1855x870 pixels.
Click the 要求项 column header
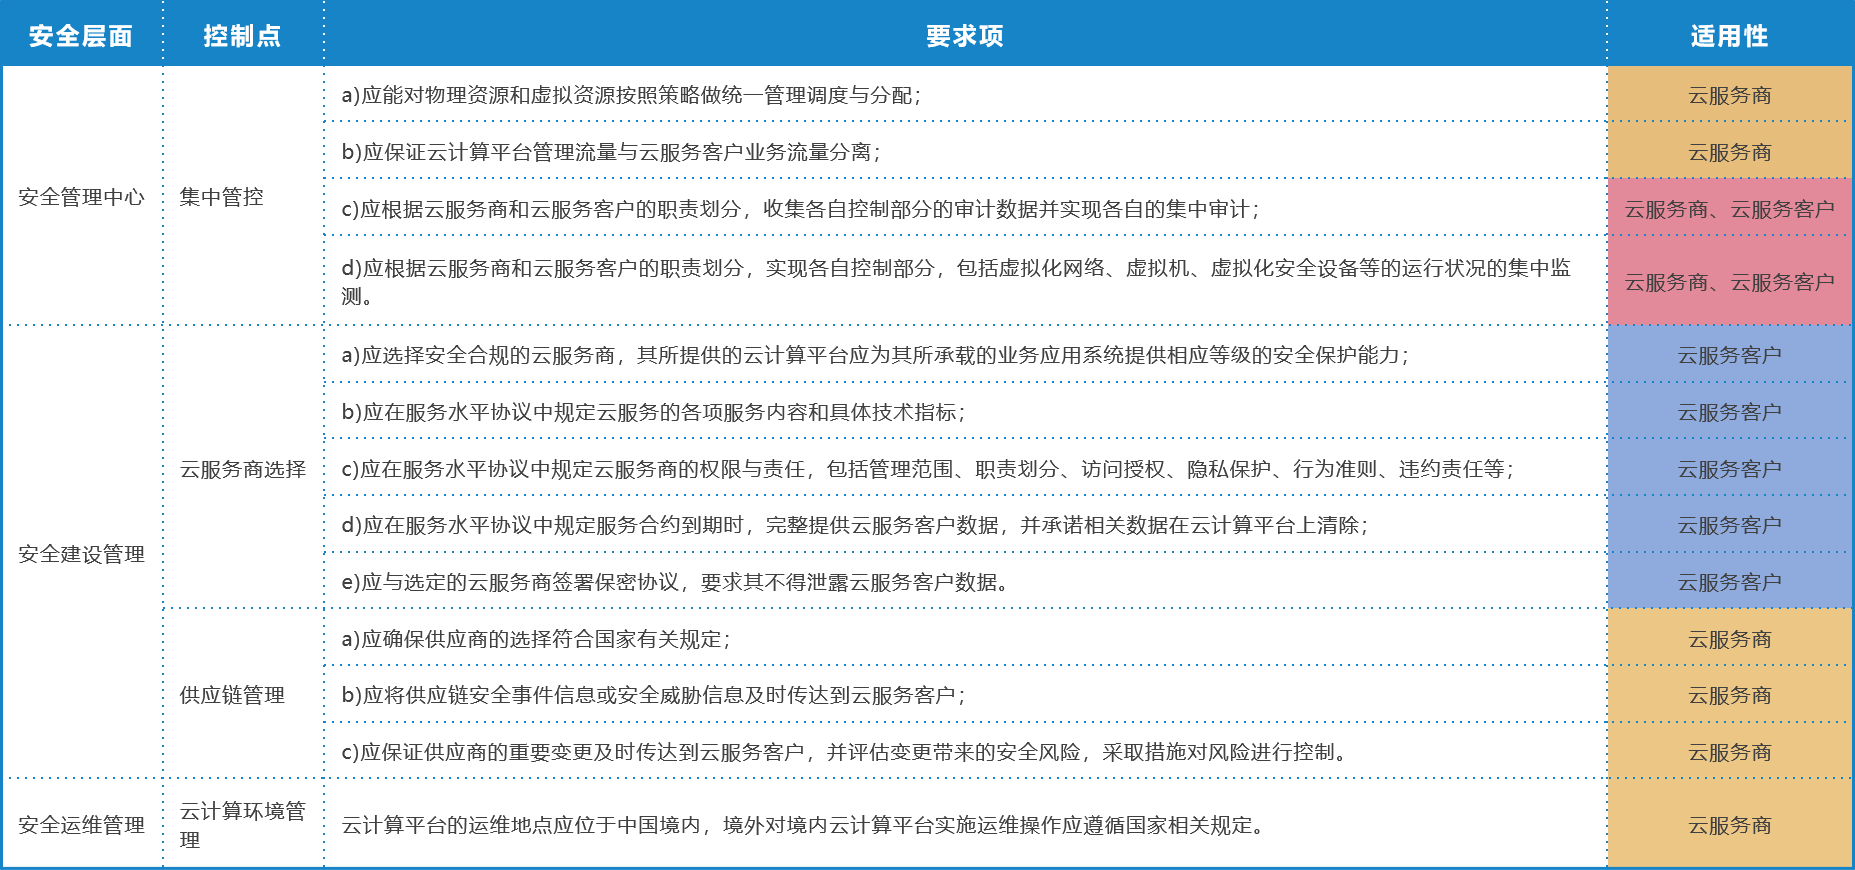click(964, 36)
